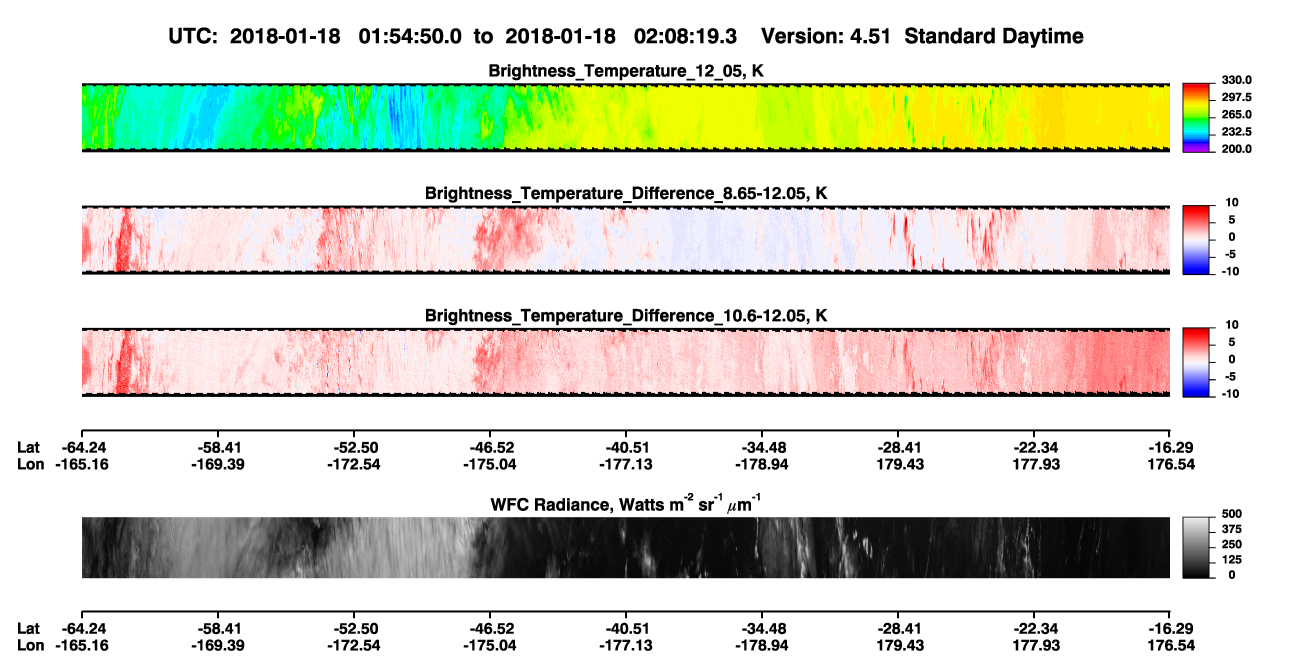Click latitude '-46.52' on the upper axis
This screenshot has height=667, width=1300.
tap(490, 447)
